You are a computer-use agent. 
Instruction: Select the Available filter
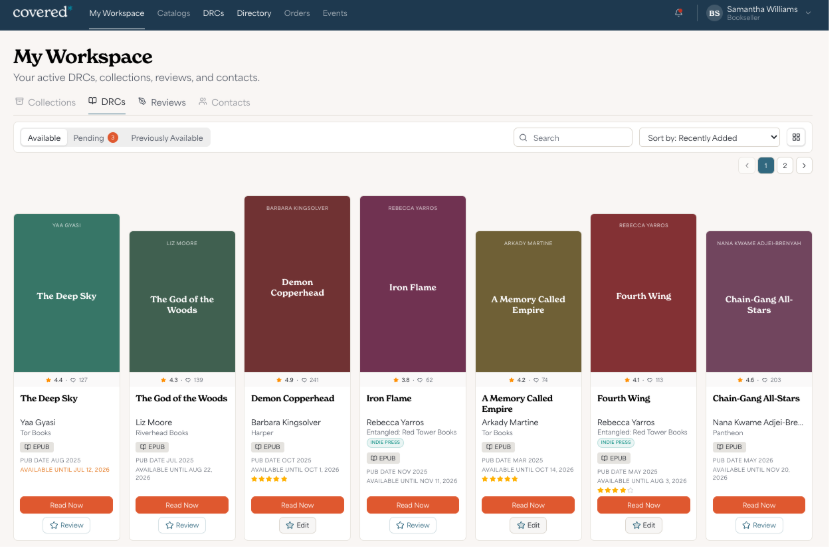click(44, 138)
